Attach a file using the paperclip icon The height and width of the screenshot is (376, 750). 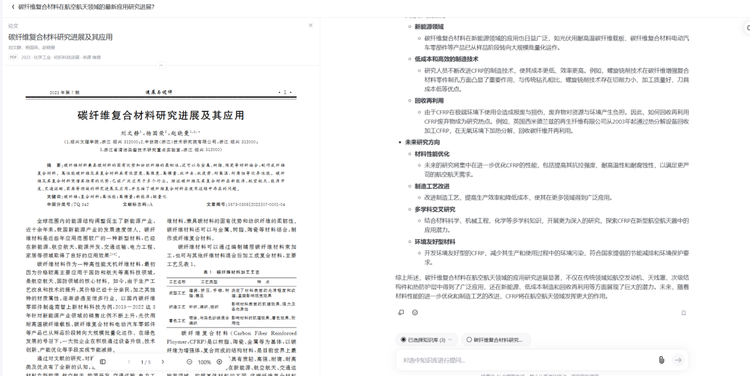click(x=662, y=360)
